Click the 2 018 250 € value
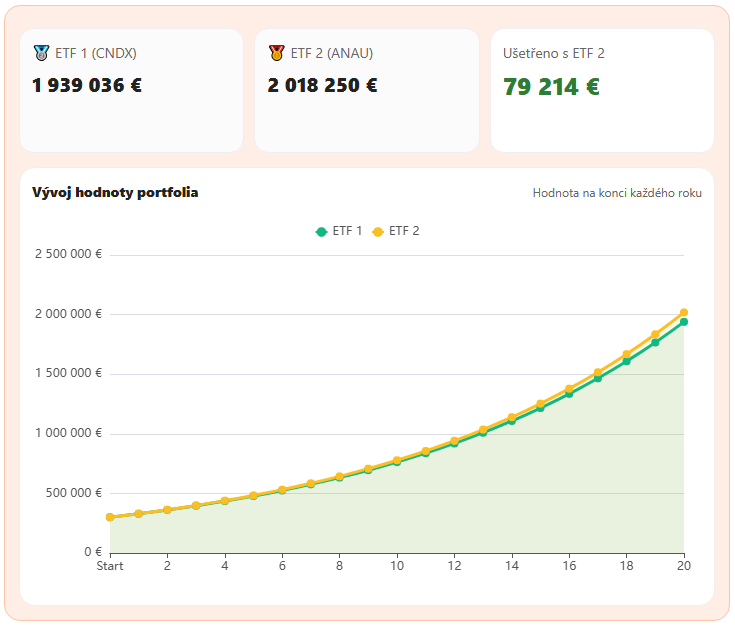This screenshot has height=626, width=735. click(322, 85)
